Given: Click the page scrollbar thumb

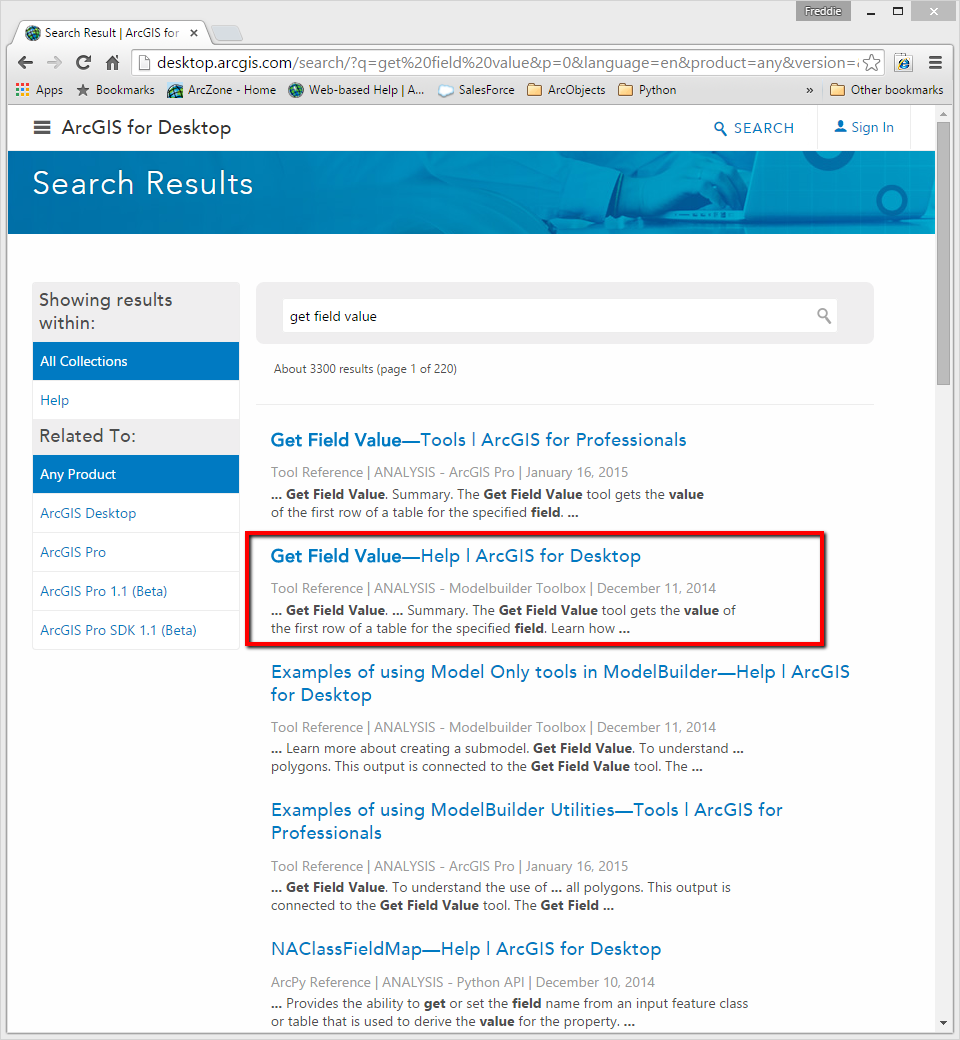Looking at the screenshot, I should point(943,253).
